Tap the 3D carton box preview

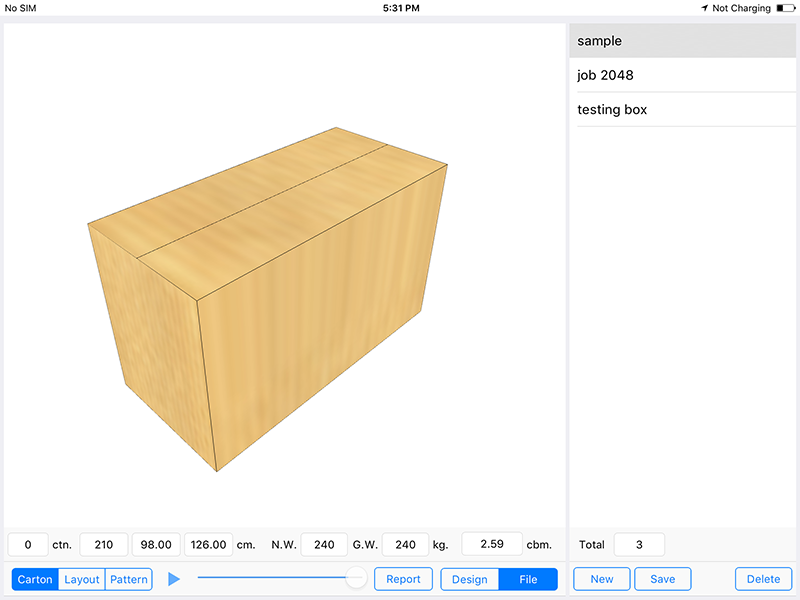pyautogui.click(x=267, y=299)
